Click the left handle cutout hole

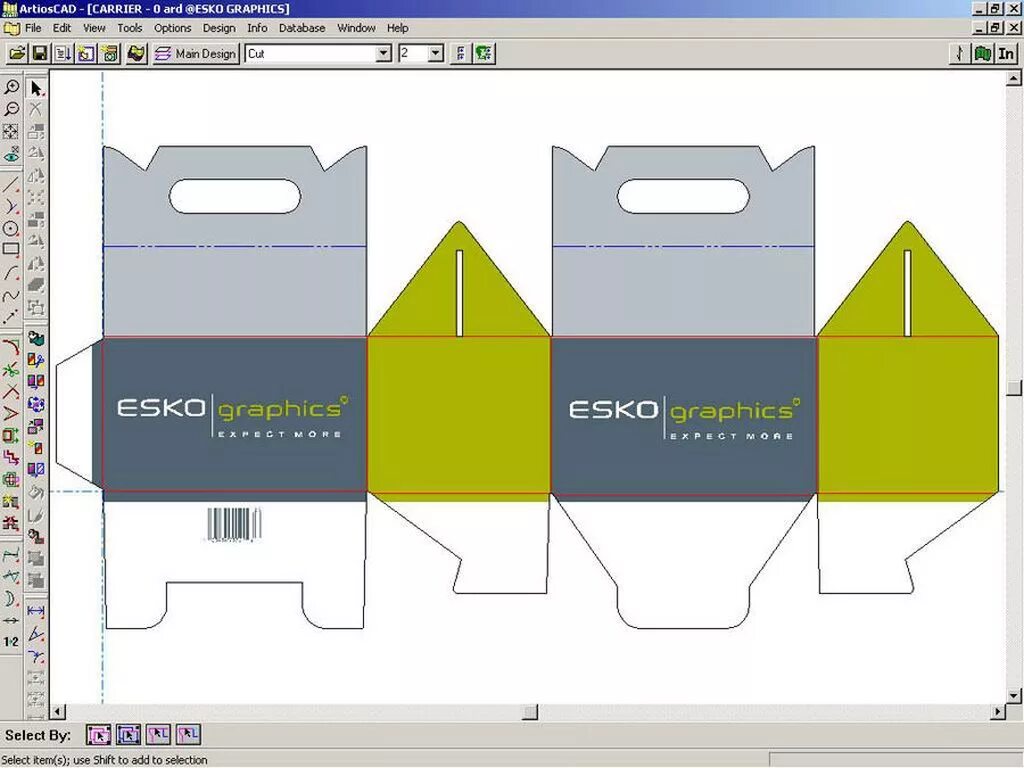235,196
